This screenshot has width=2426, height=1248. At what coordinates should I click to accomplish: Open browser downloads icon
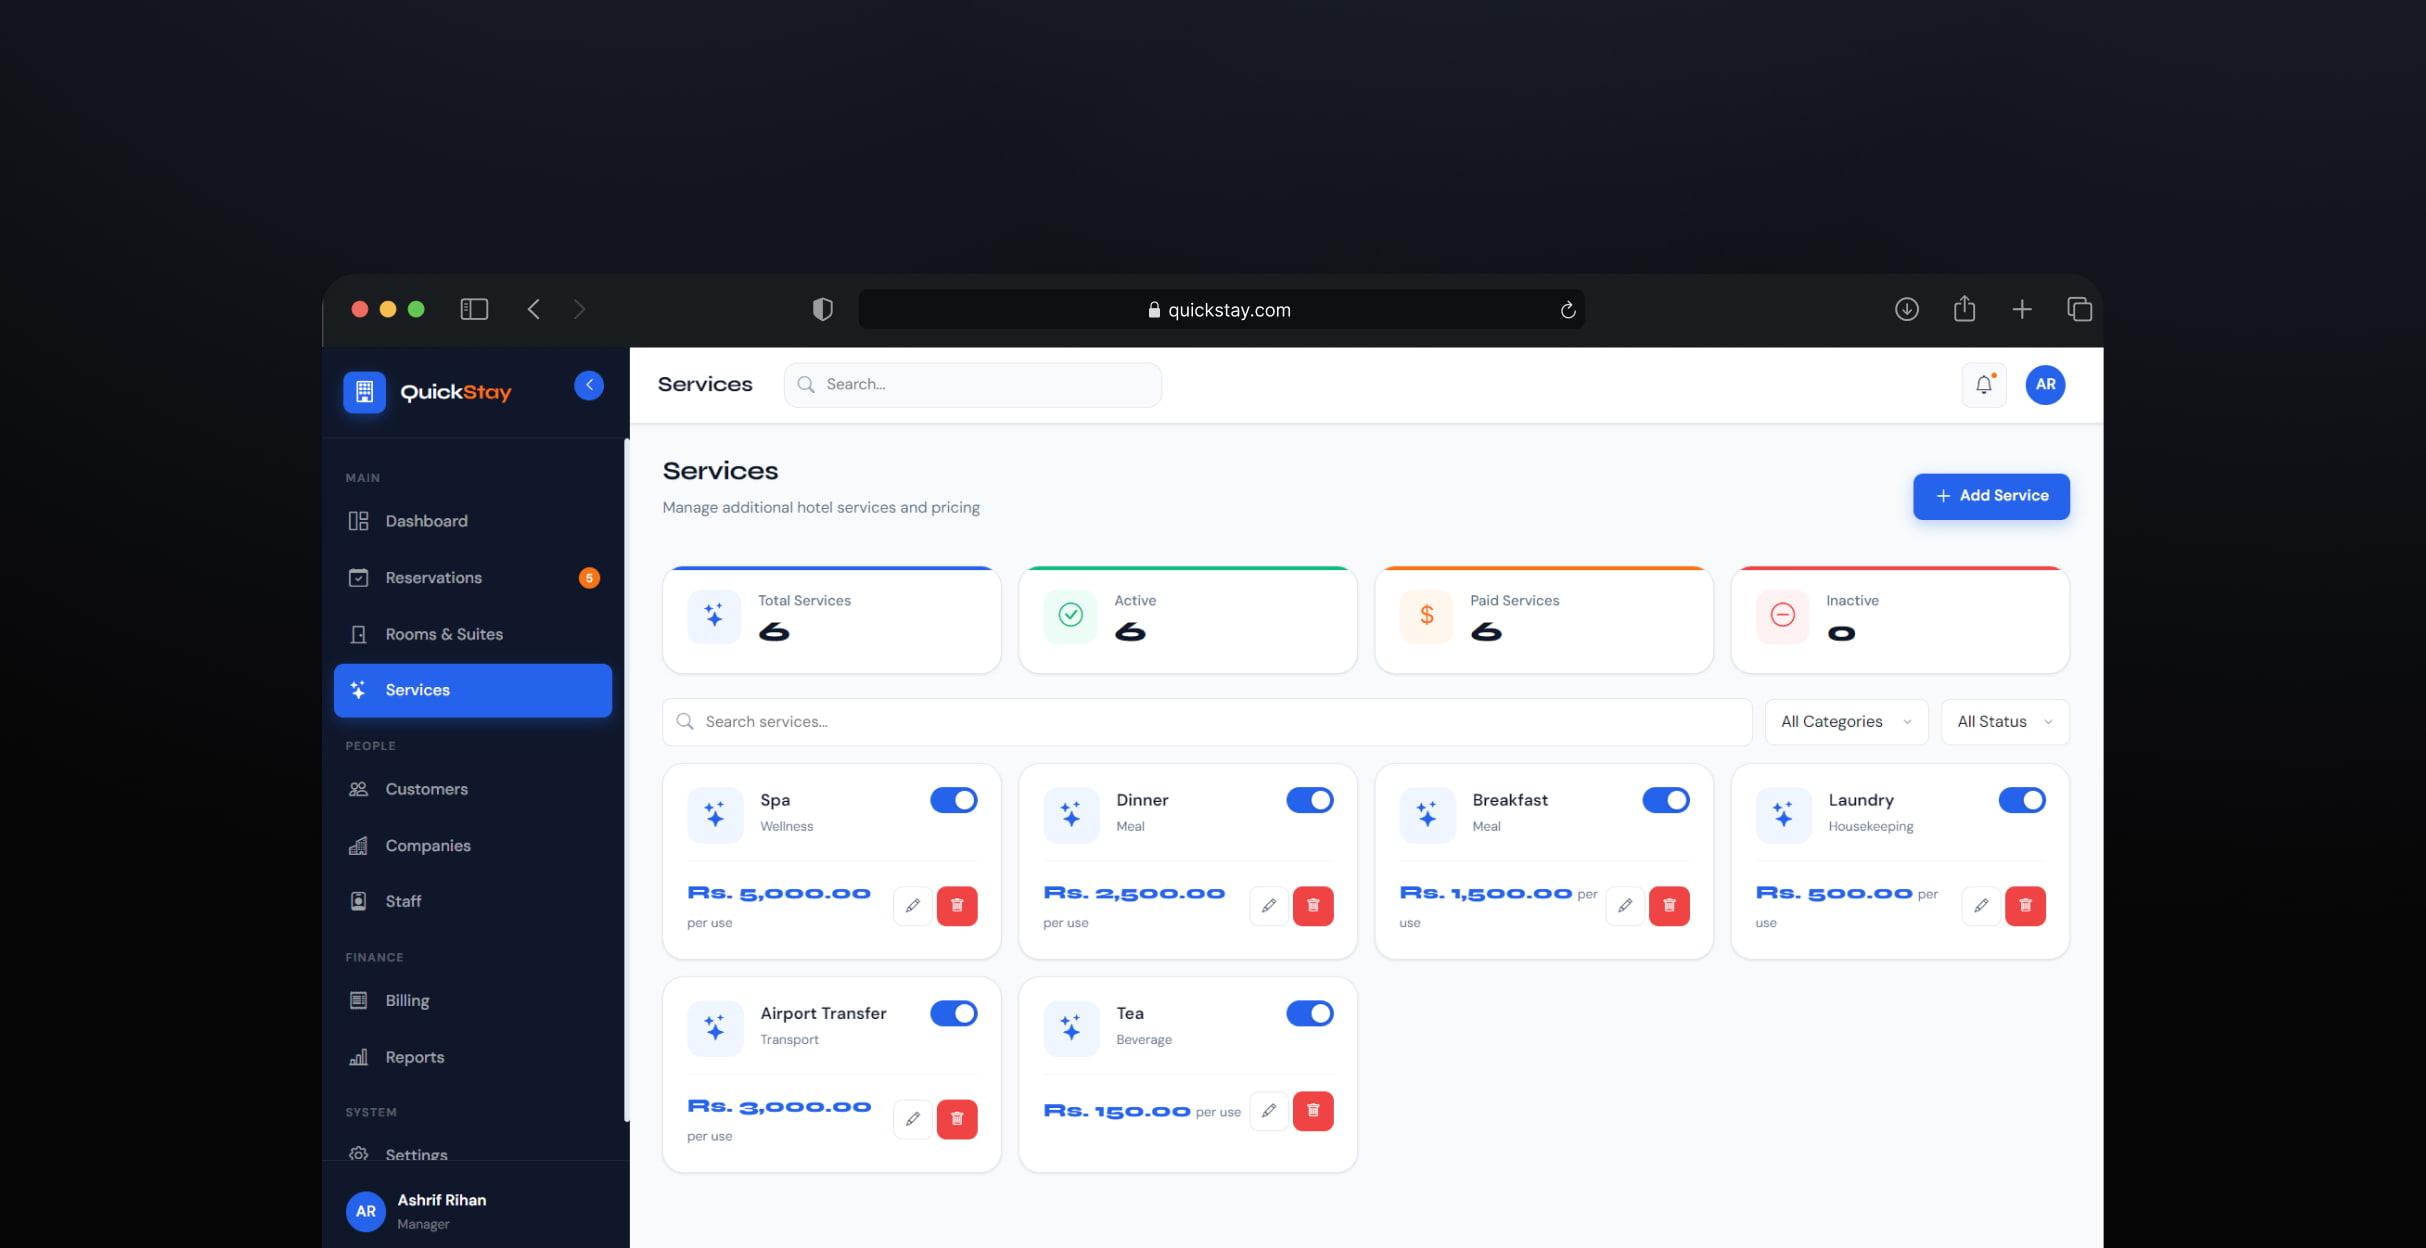[1906, 309]
